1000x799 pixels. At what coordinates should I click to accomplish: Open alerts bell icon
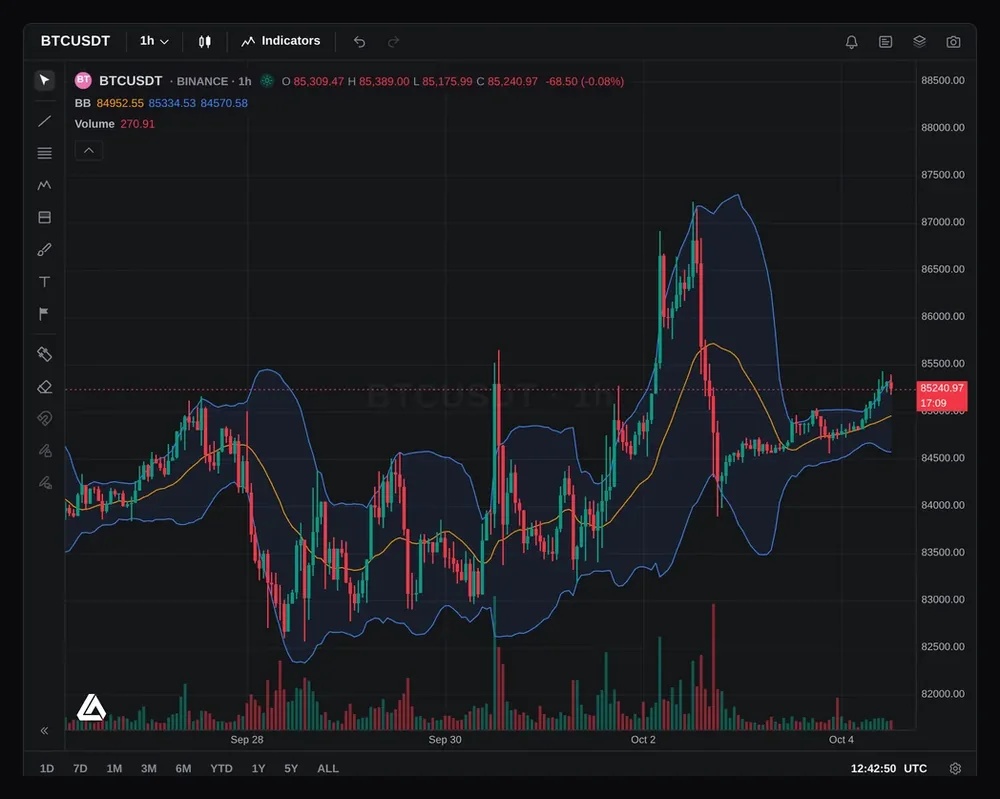(851, 41)
